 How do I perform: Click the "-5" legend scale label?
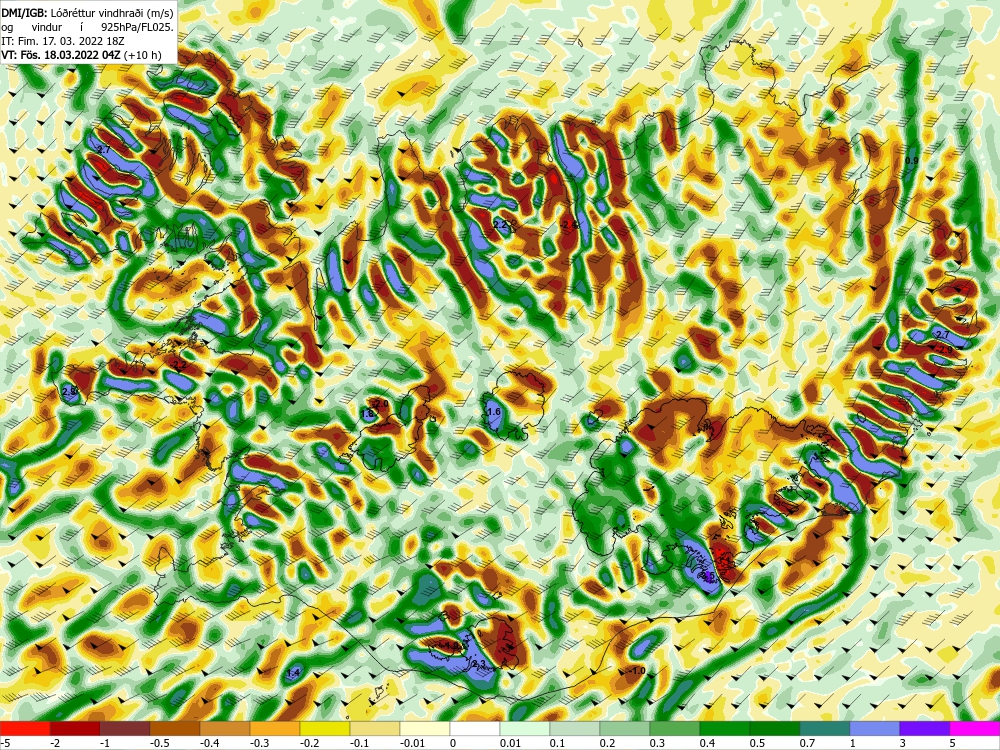pyautogui.click(x=5, y=743)
